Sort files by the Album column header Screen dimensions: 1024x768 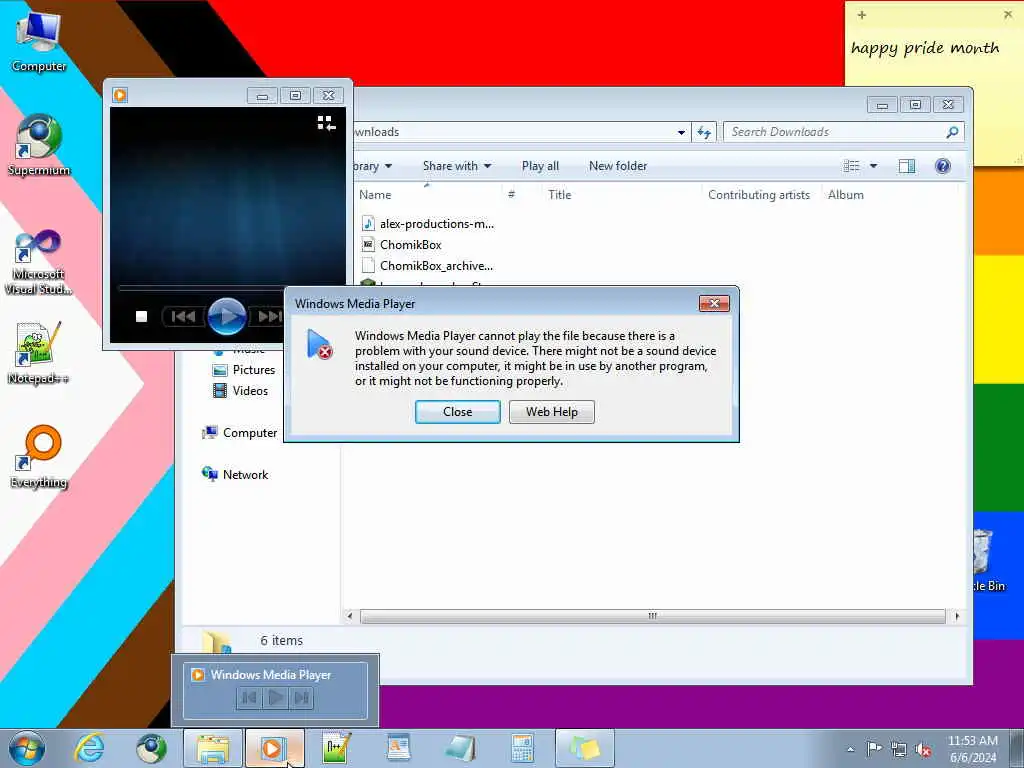[x=846, y=195]
